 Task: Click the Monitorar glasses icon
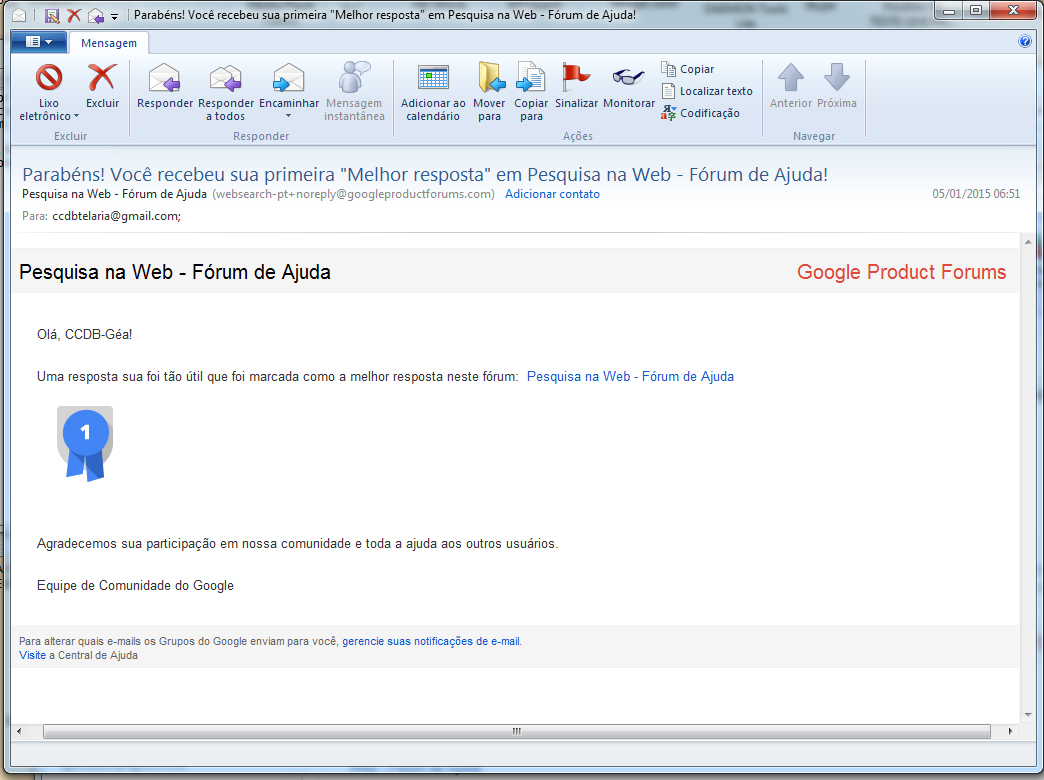tap(629, 78)
